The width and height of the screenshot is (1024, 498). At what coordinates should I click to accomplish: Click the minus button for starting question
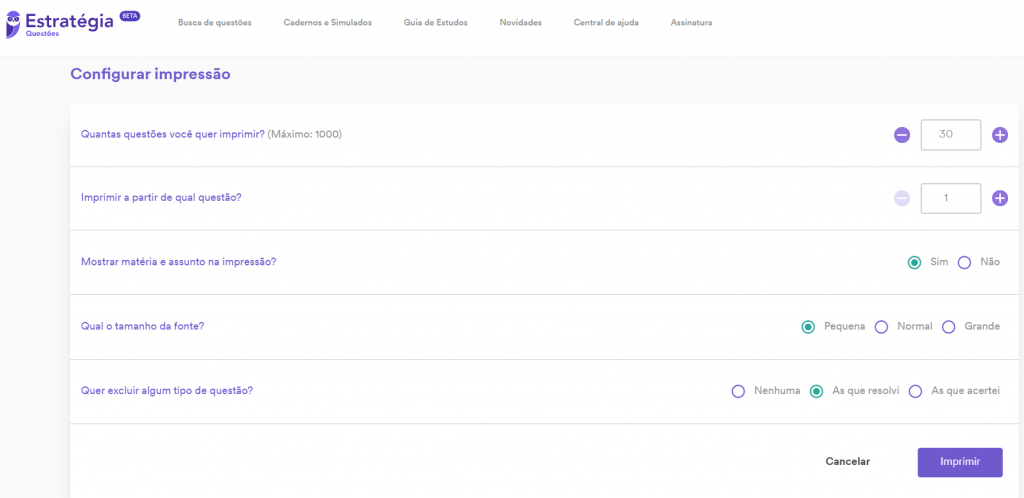pos(902,198)
